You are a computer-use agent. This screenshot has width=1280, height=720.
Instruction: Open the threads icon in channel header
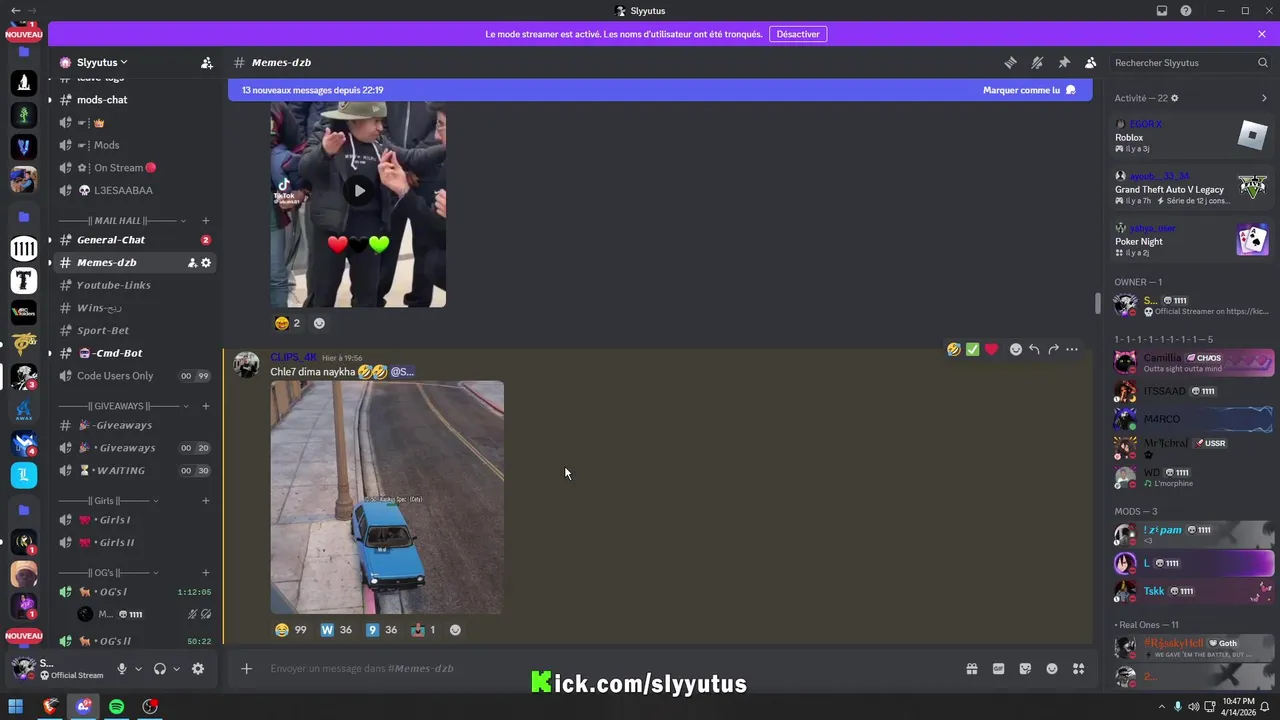(x=1010, y=62)
